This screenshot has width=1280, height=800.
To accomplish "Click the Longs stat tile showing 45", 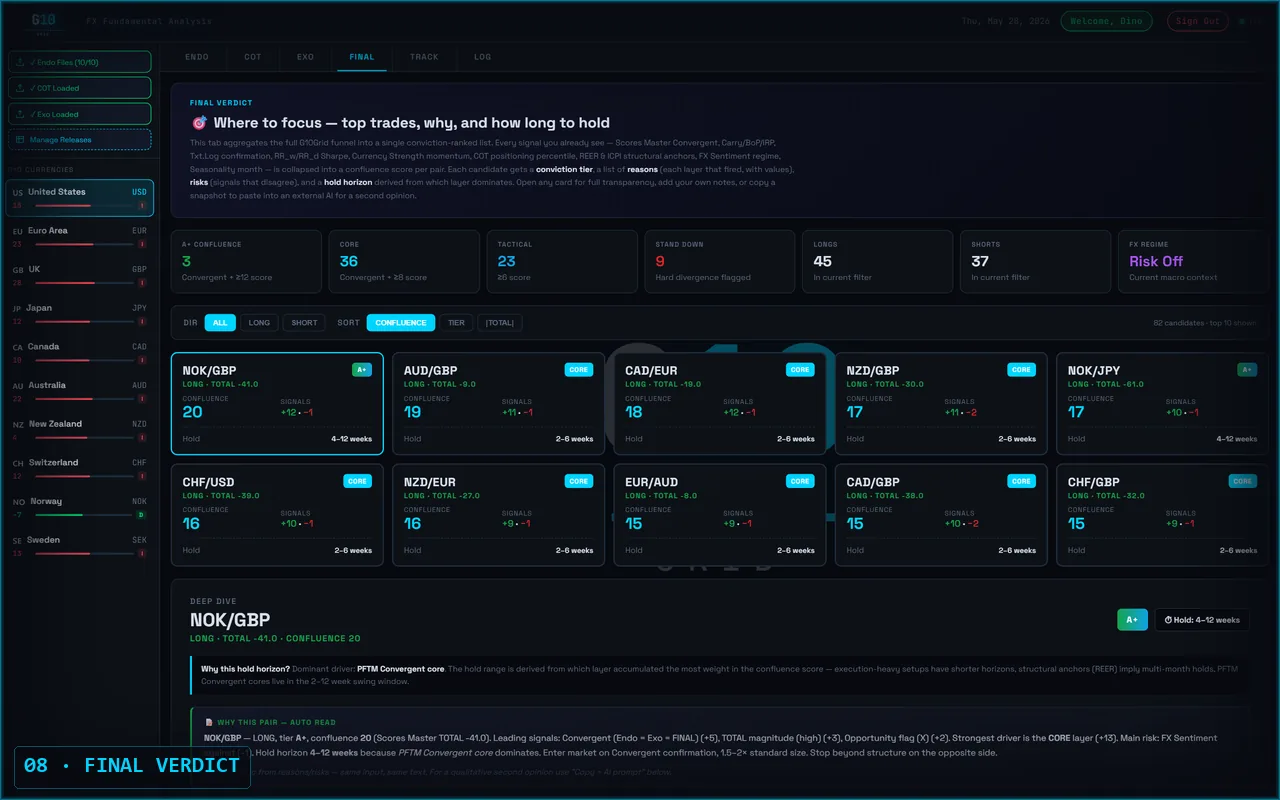I will coord(878,261).
